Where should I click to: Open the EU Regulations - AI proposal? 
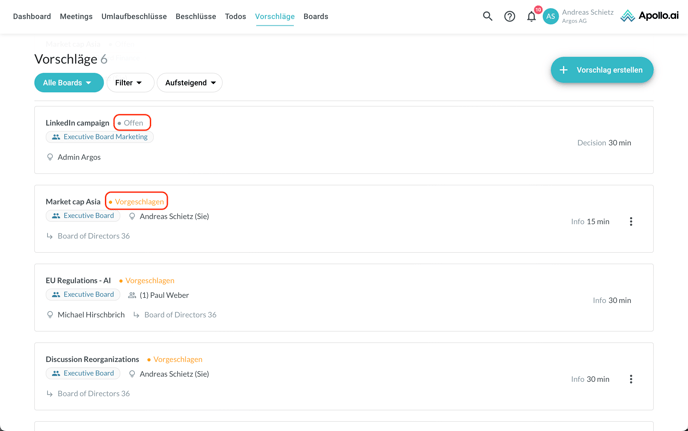click(x=78, y=281)
